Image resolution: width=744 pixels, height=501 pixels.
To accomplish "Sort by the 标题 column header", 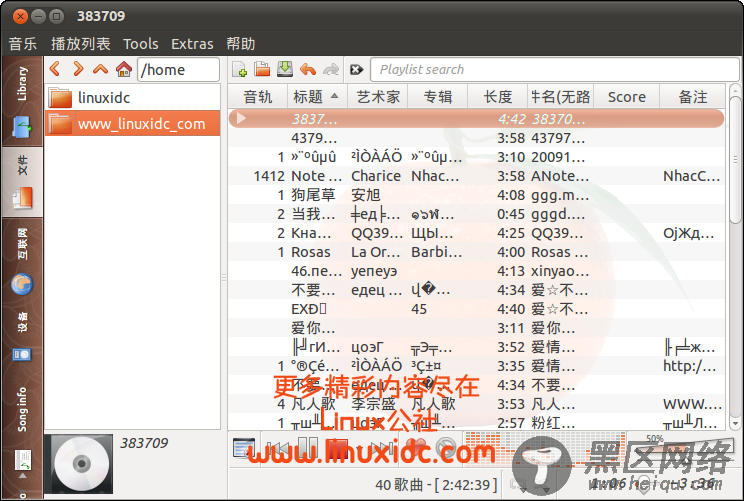I will pos(317,97).
